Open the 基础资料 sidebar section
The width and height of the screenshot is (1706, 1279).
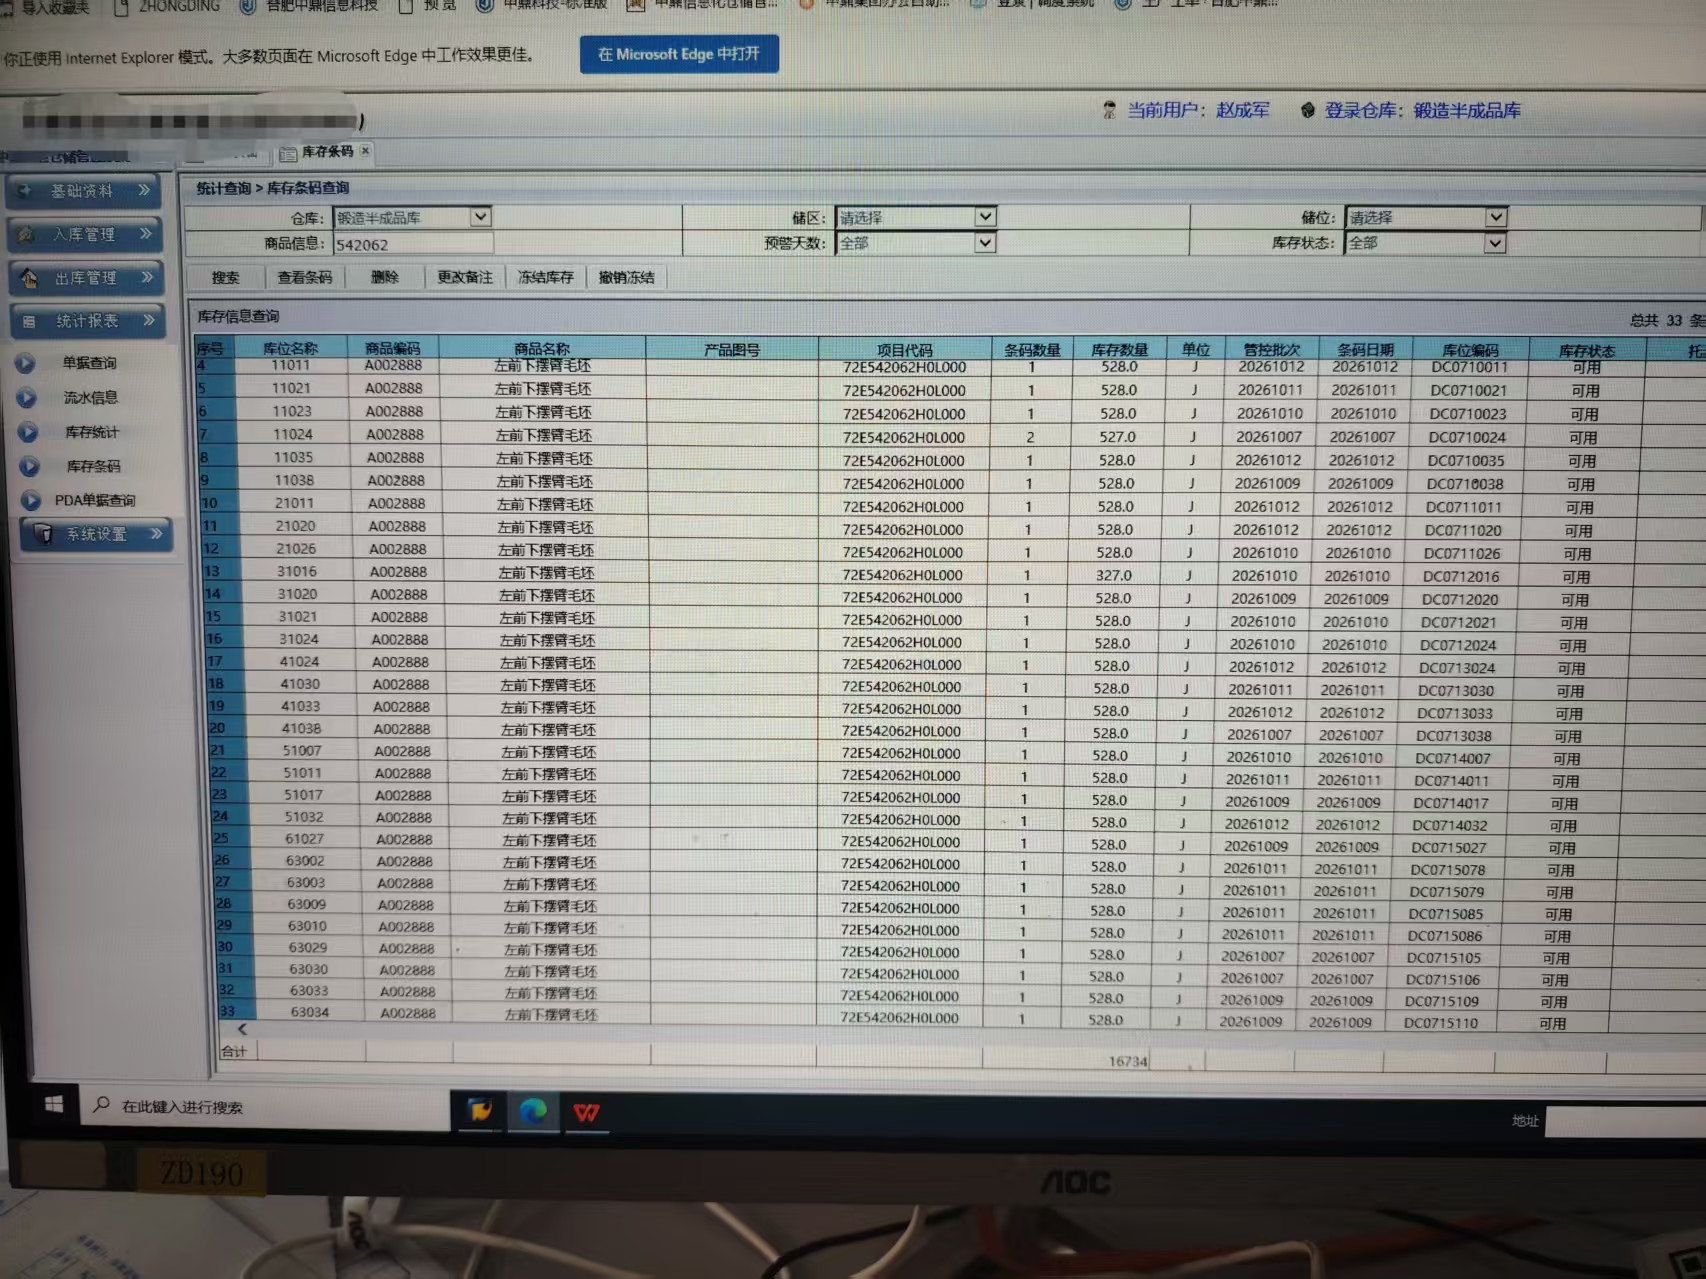point(83,191)
